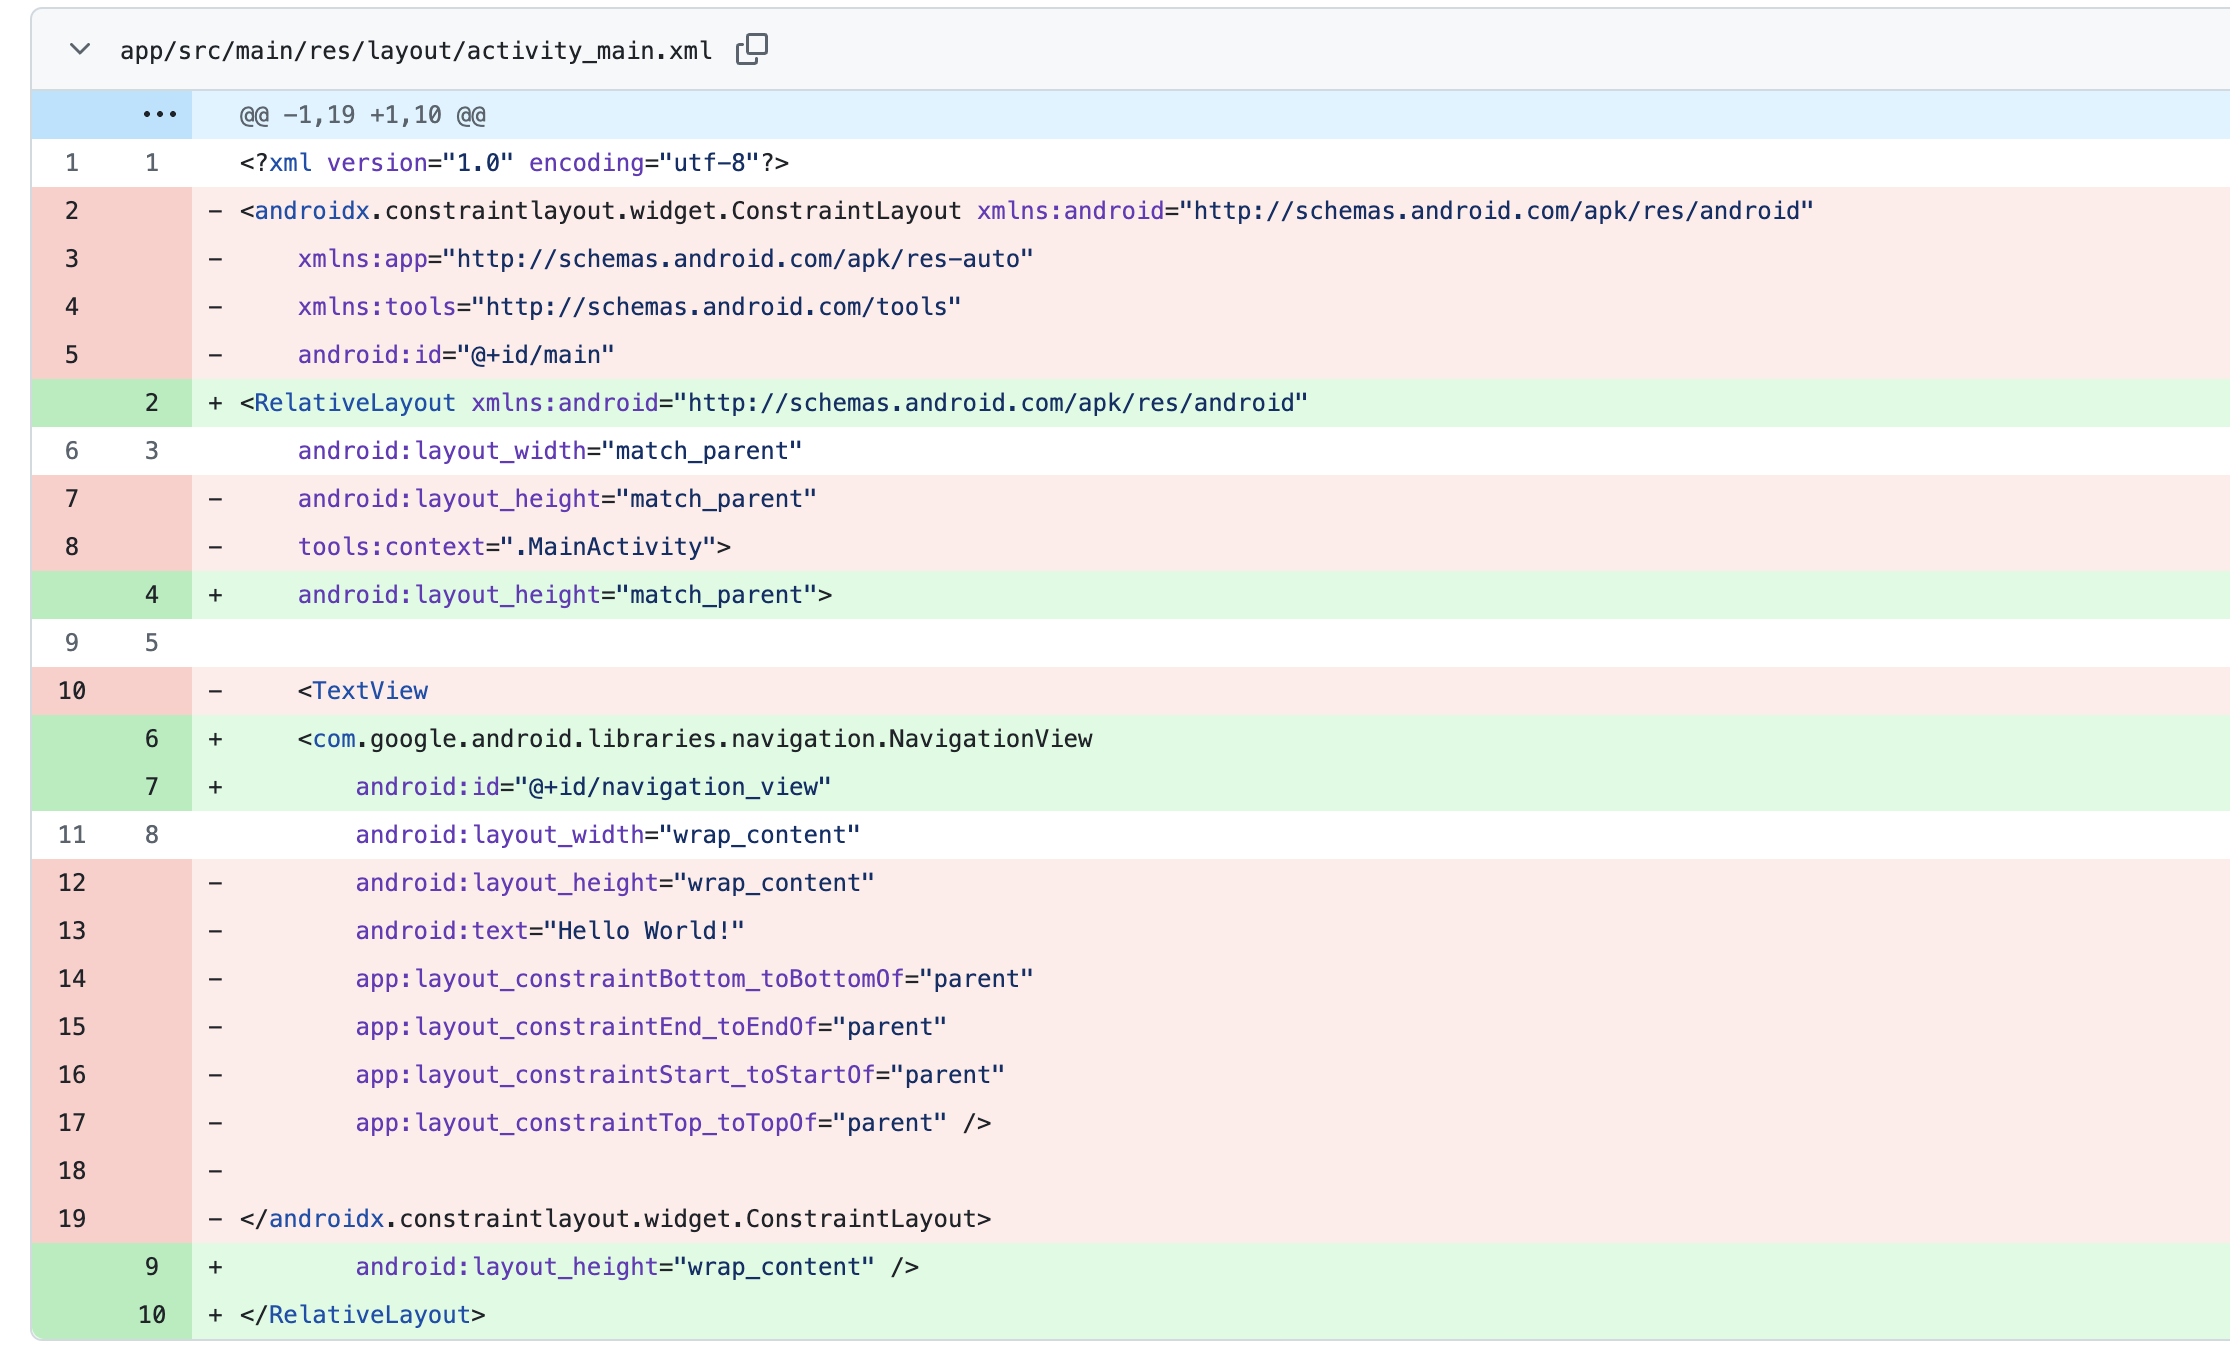Click added line number 7
2230x1356 pixels.
pos(152,787)
